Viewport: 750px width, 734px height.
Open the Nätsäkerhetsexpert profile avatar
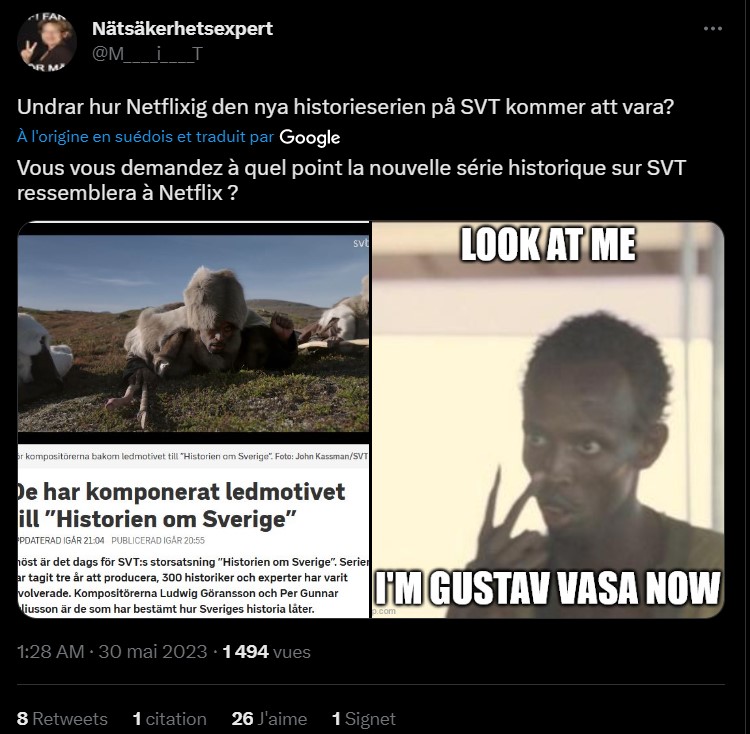click(47, 42)
